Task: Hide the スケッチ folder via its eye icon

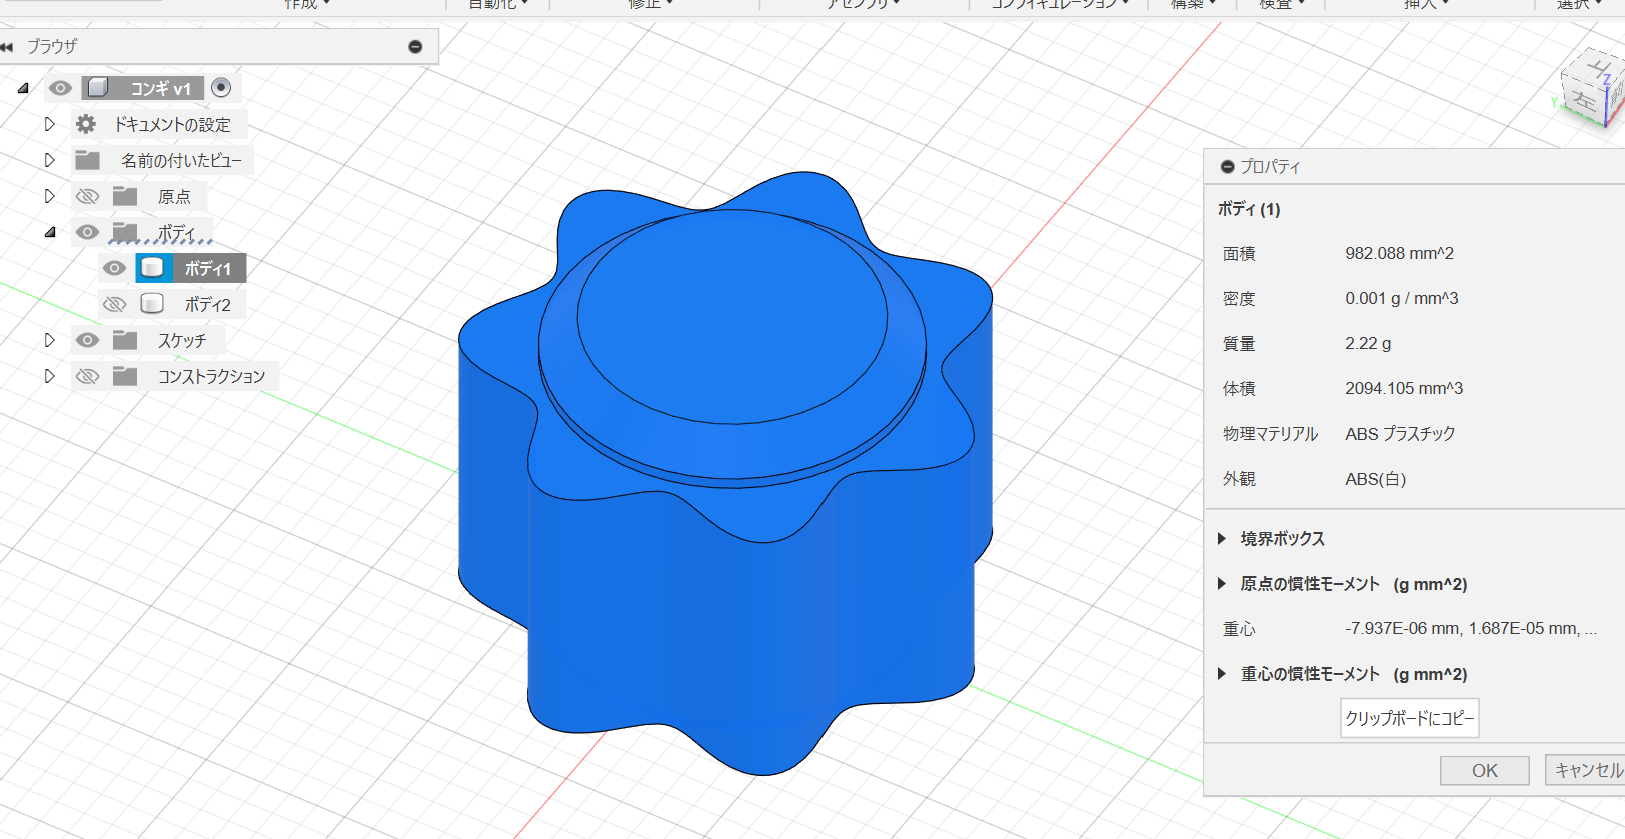Action: tap(88, 340)
